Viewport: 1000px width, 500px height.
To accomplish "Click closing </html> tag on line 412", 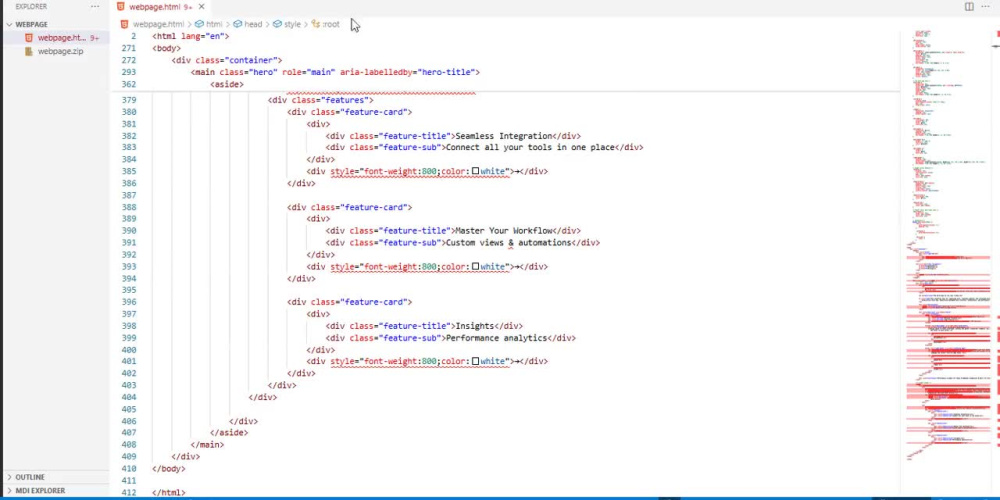I will [x=169, y=492].
